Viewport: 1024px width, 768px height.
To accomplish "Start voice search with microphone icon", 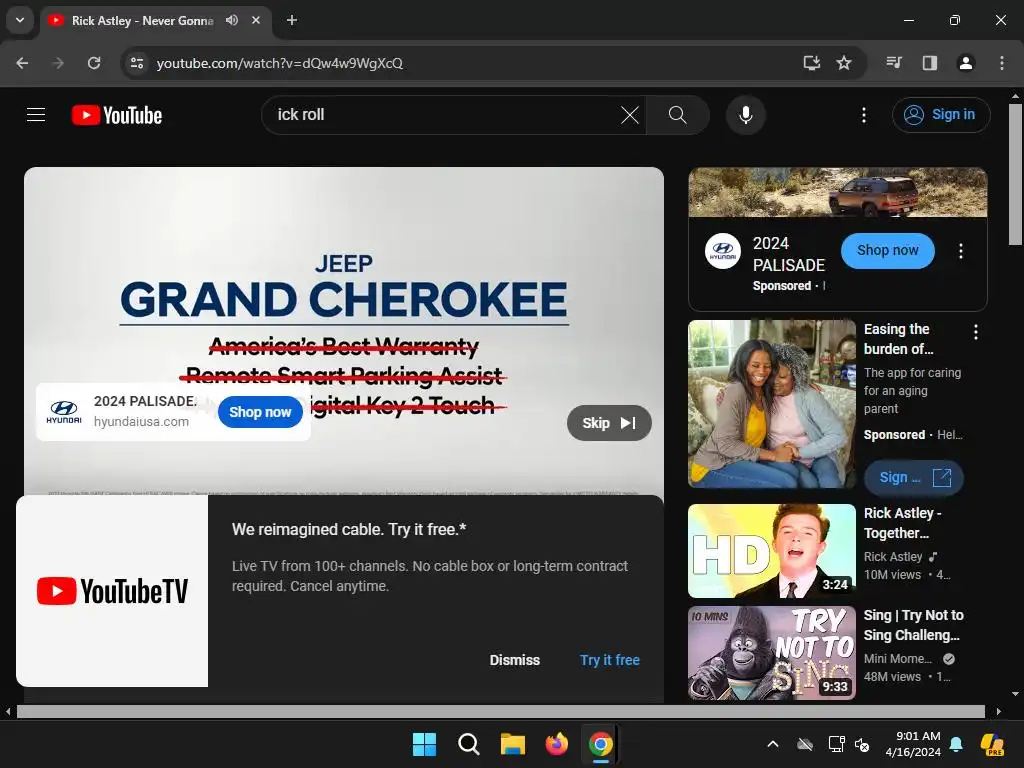I will pyautogui.click(x=745, y=115).
